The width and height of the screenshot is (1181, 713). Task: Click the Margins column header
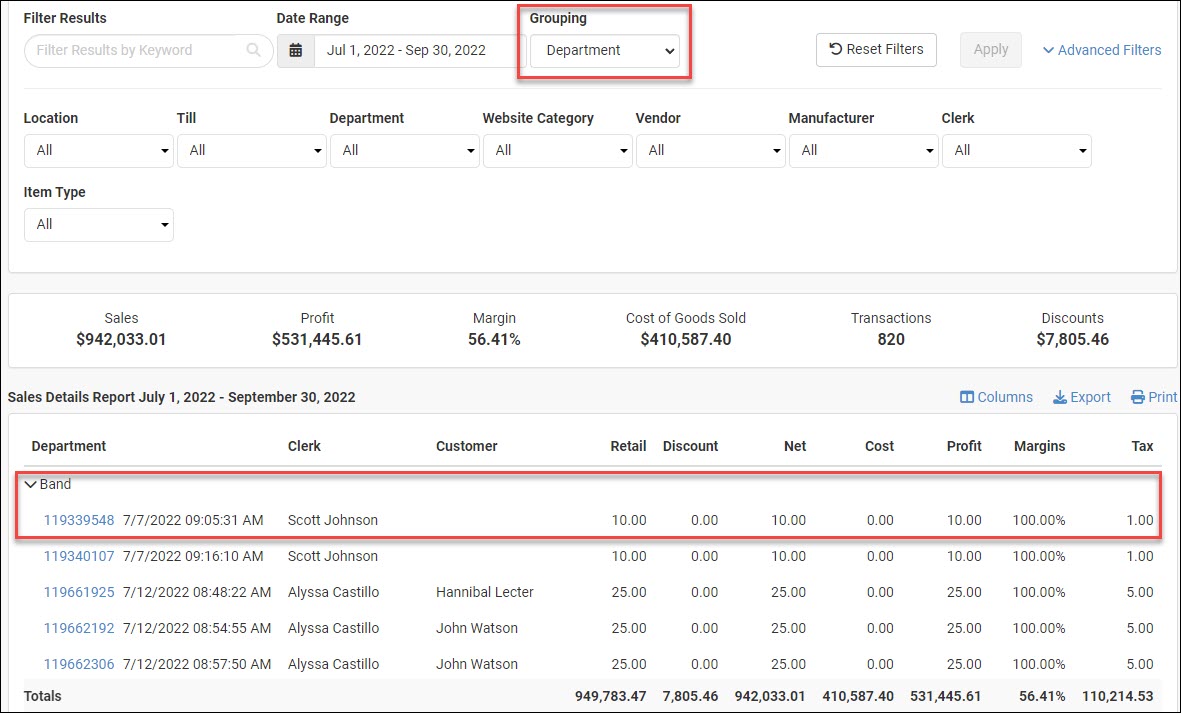(1039, 446)
